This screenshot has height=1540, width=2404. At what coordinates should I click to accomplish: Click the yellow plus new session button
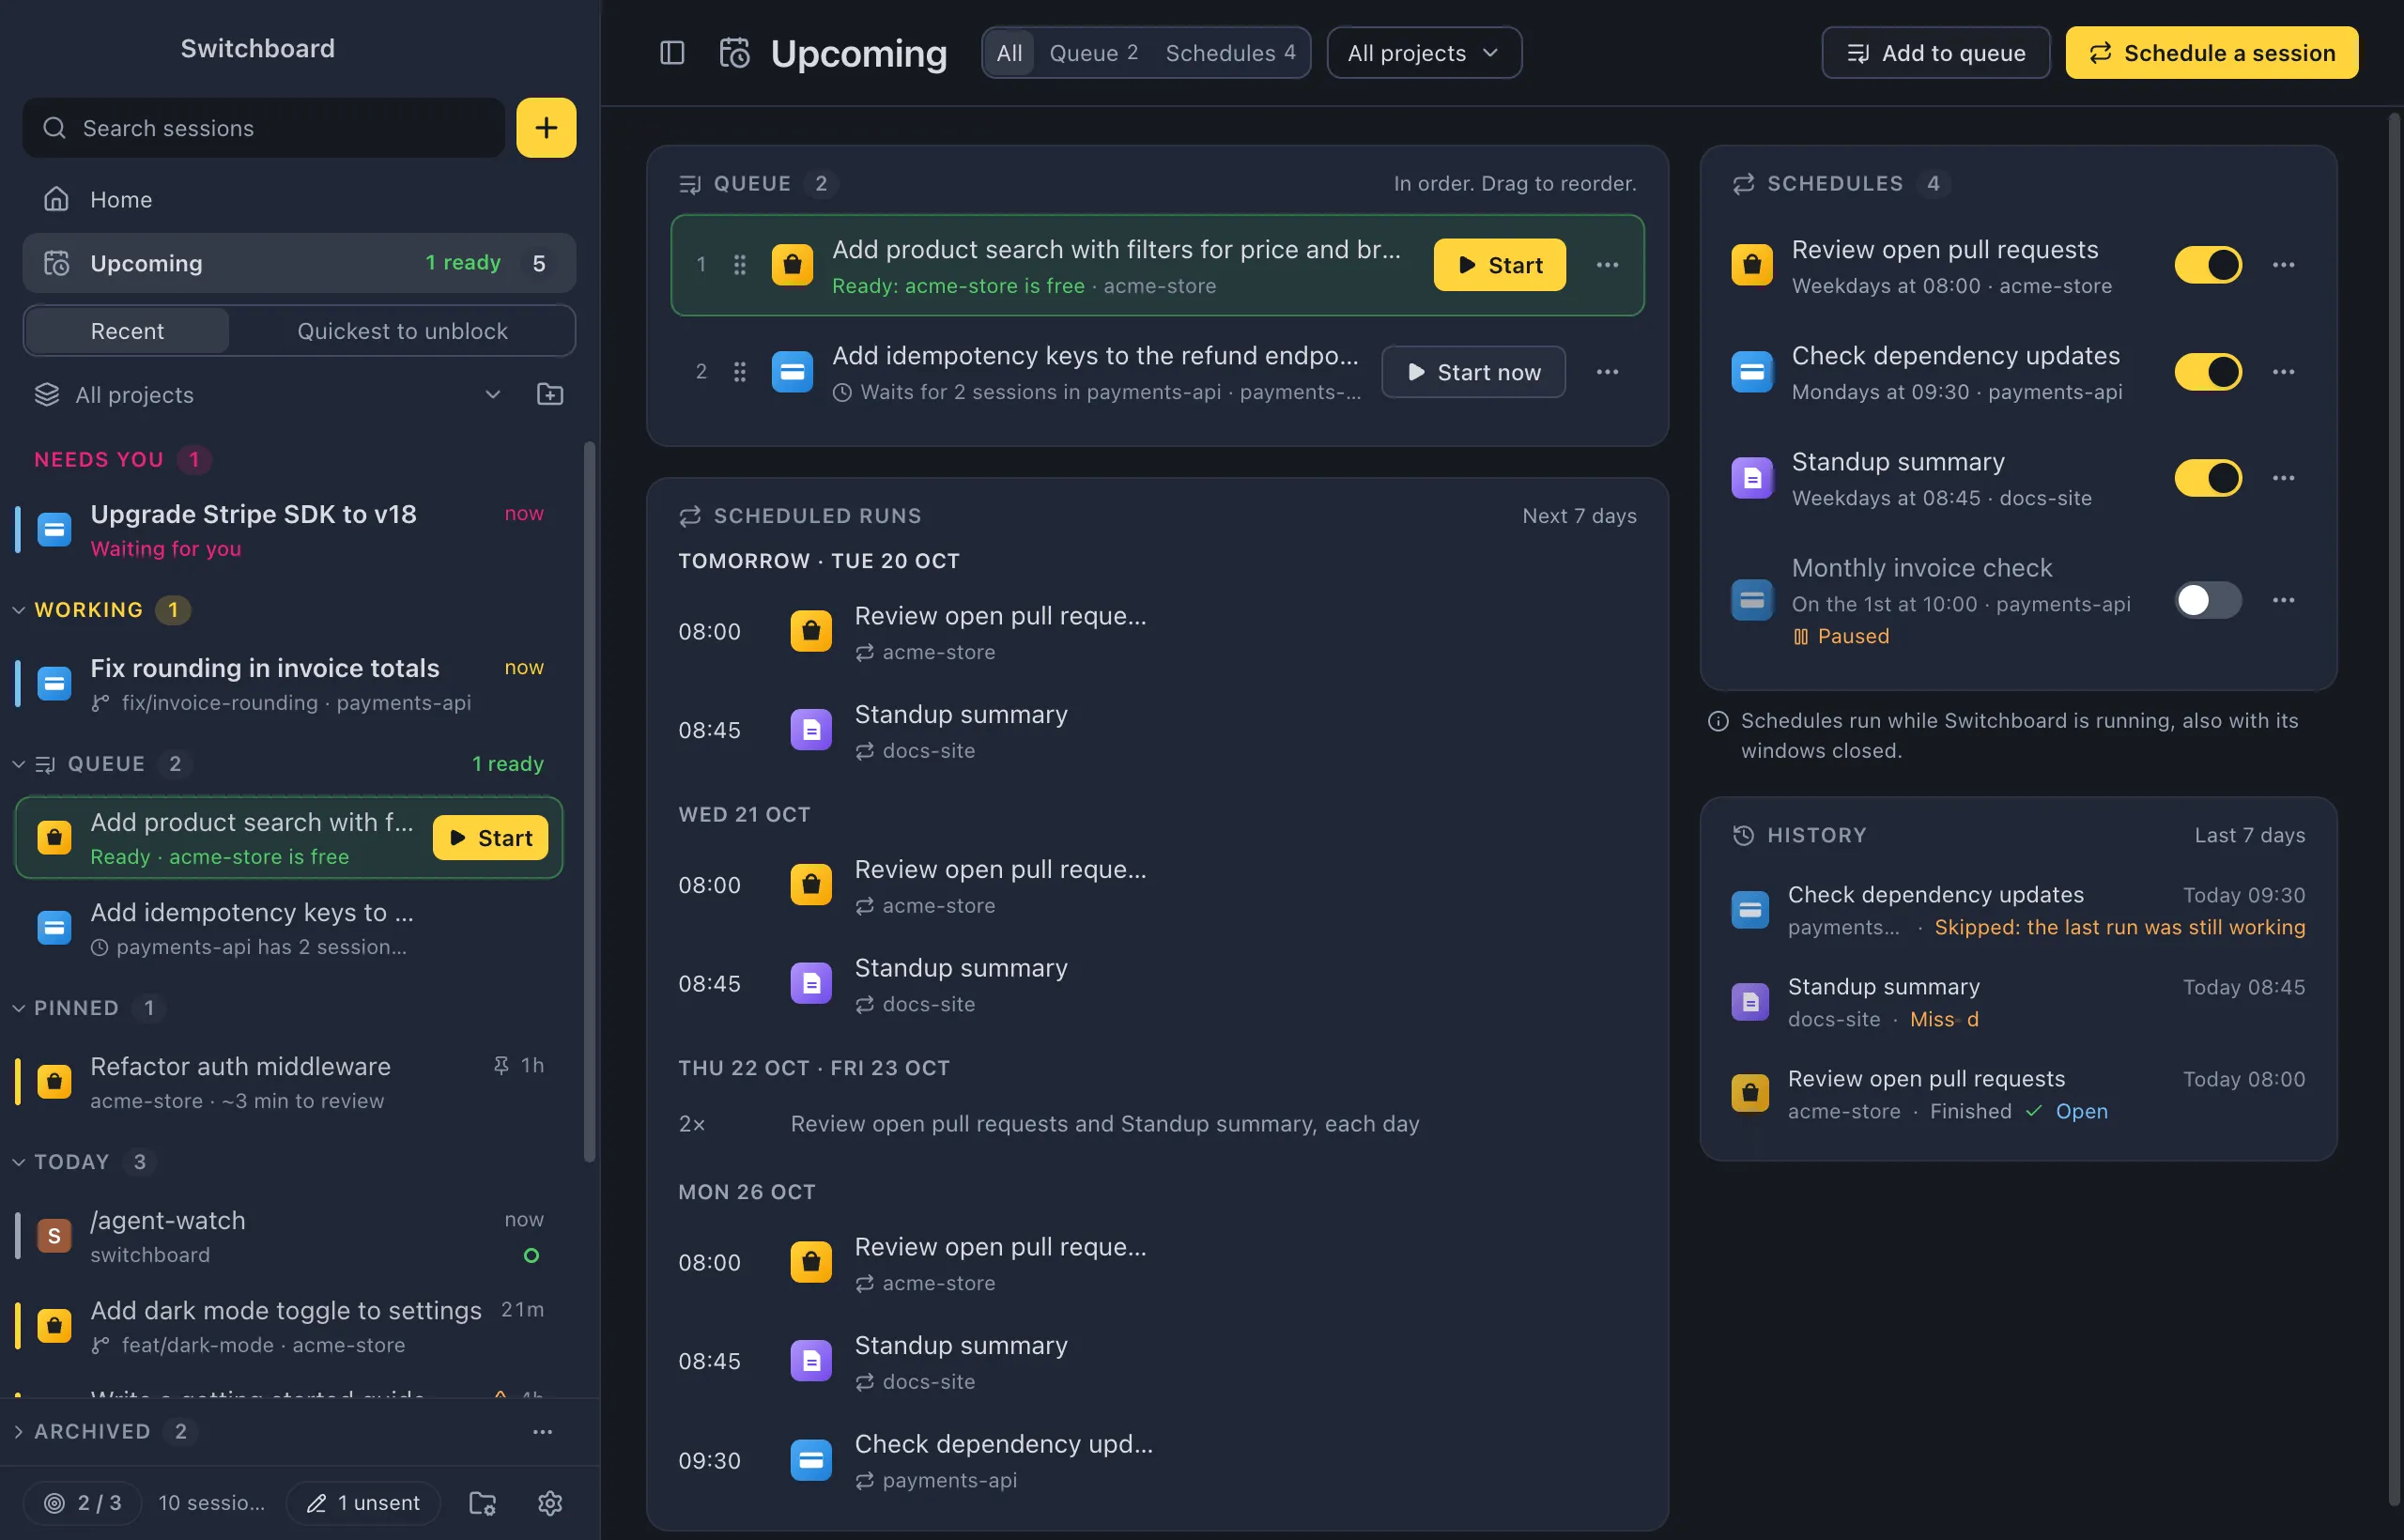click(x=546, y=128)
